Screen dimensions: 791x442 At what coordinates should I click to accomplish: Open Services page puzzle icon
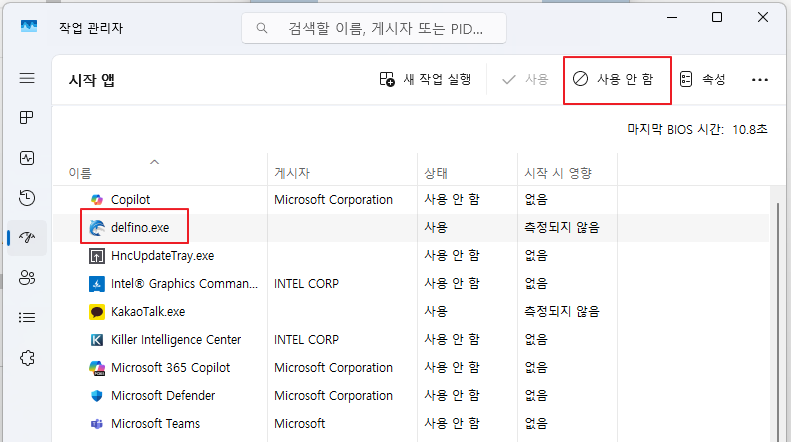click(27, 358)
